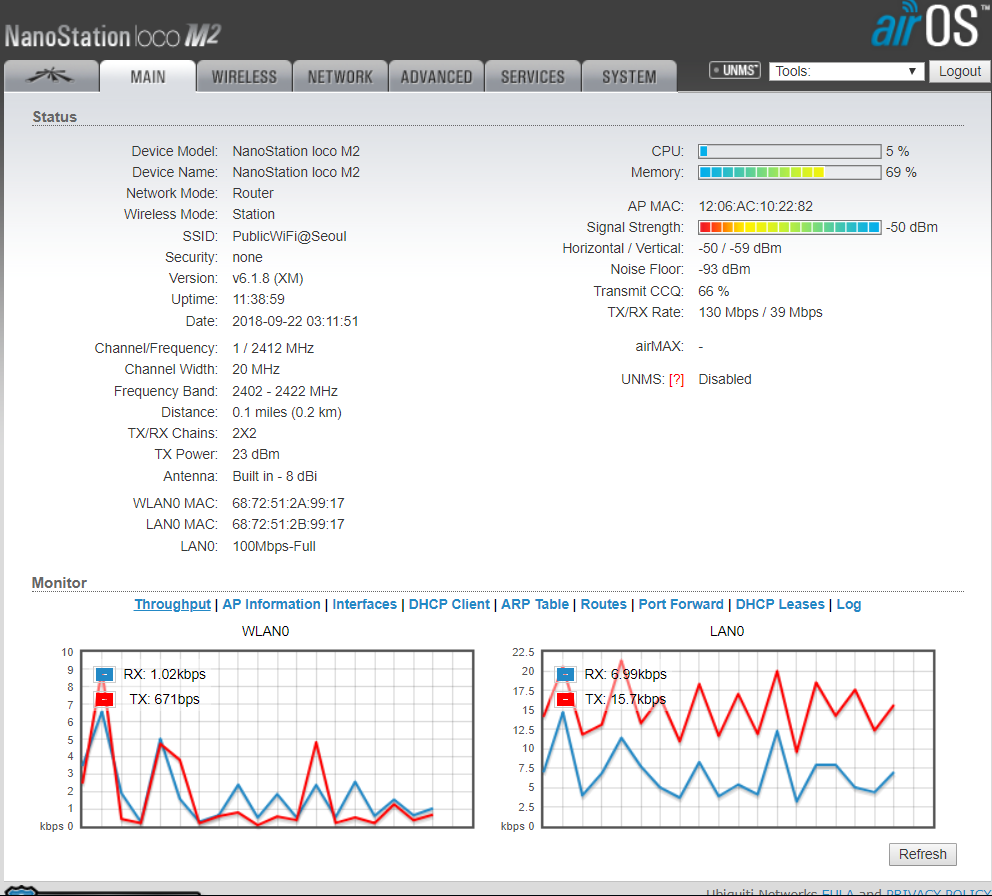Open the SERVICES tab
The height and width of the screenshot is (896, 992).
pos(533,77)
